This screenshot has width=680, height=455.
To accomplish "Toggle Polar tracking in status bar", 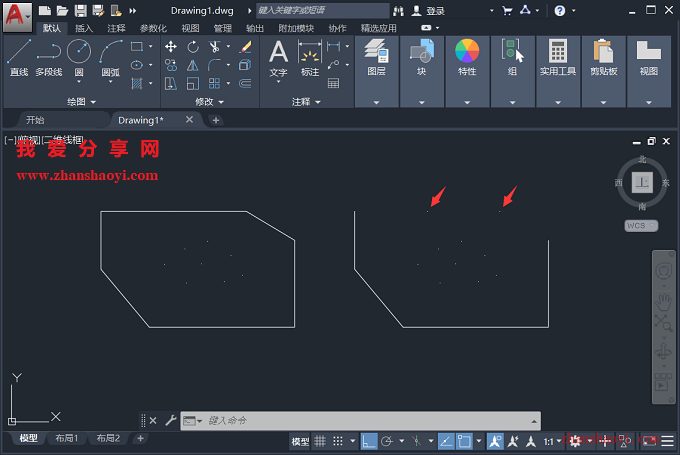I will (x=386, y=442).
